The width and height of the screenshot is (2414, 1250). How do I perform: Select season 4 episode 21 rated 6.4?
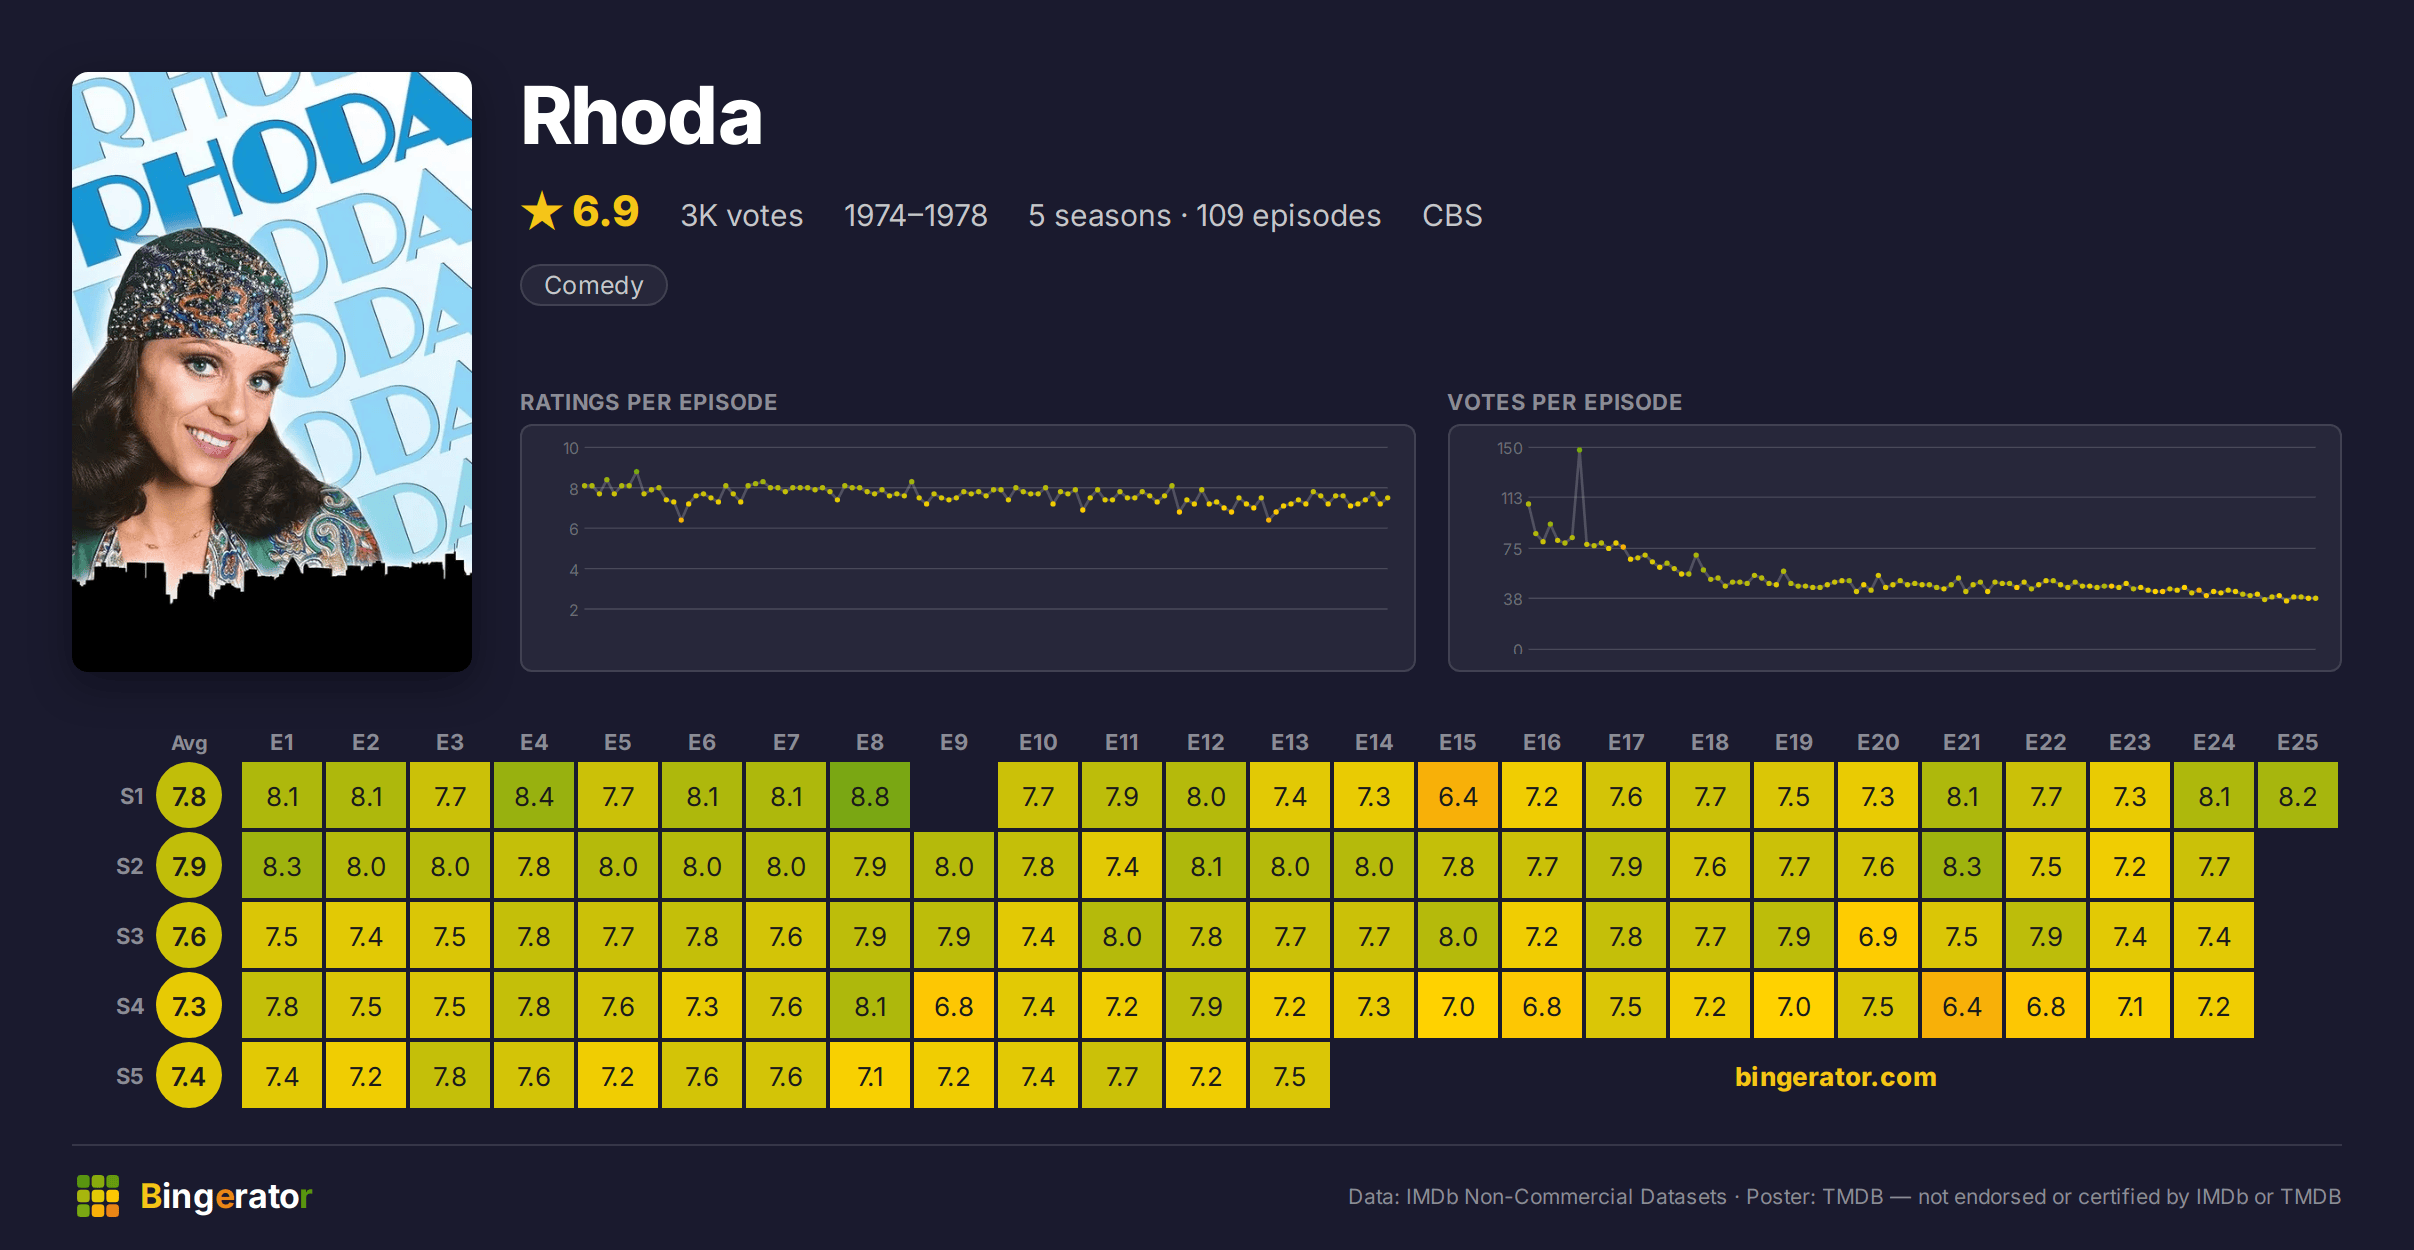tap(1962, 1006)
